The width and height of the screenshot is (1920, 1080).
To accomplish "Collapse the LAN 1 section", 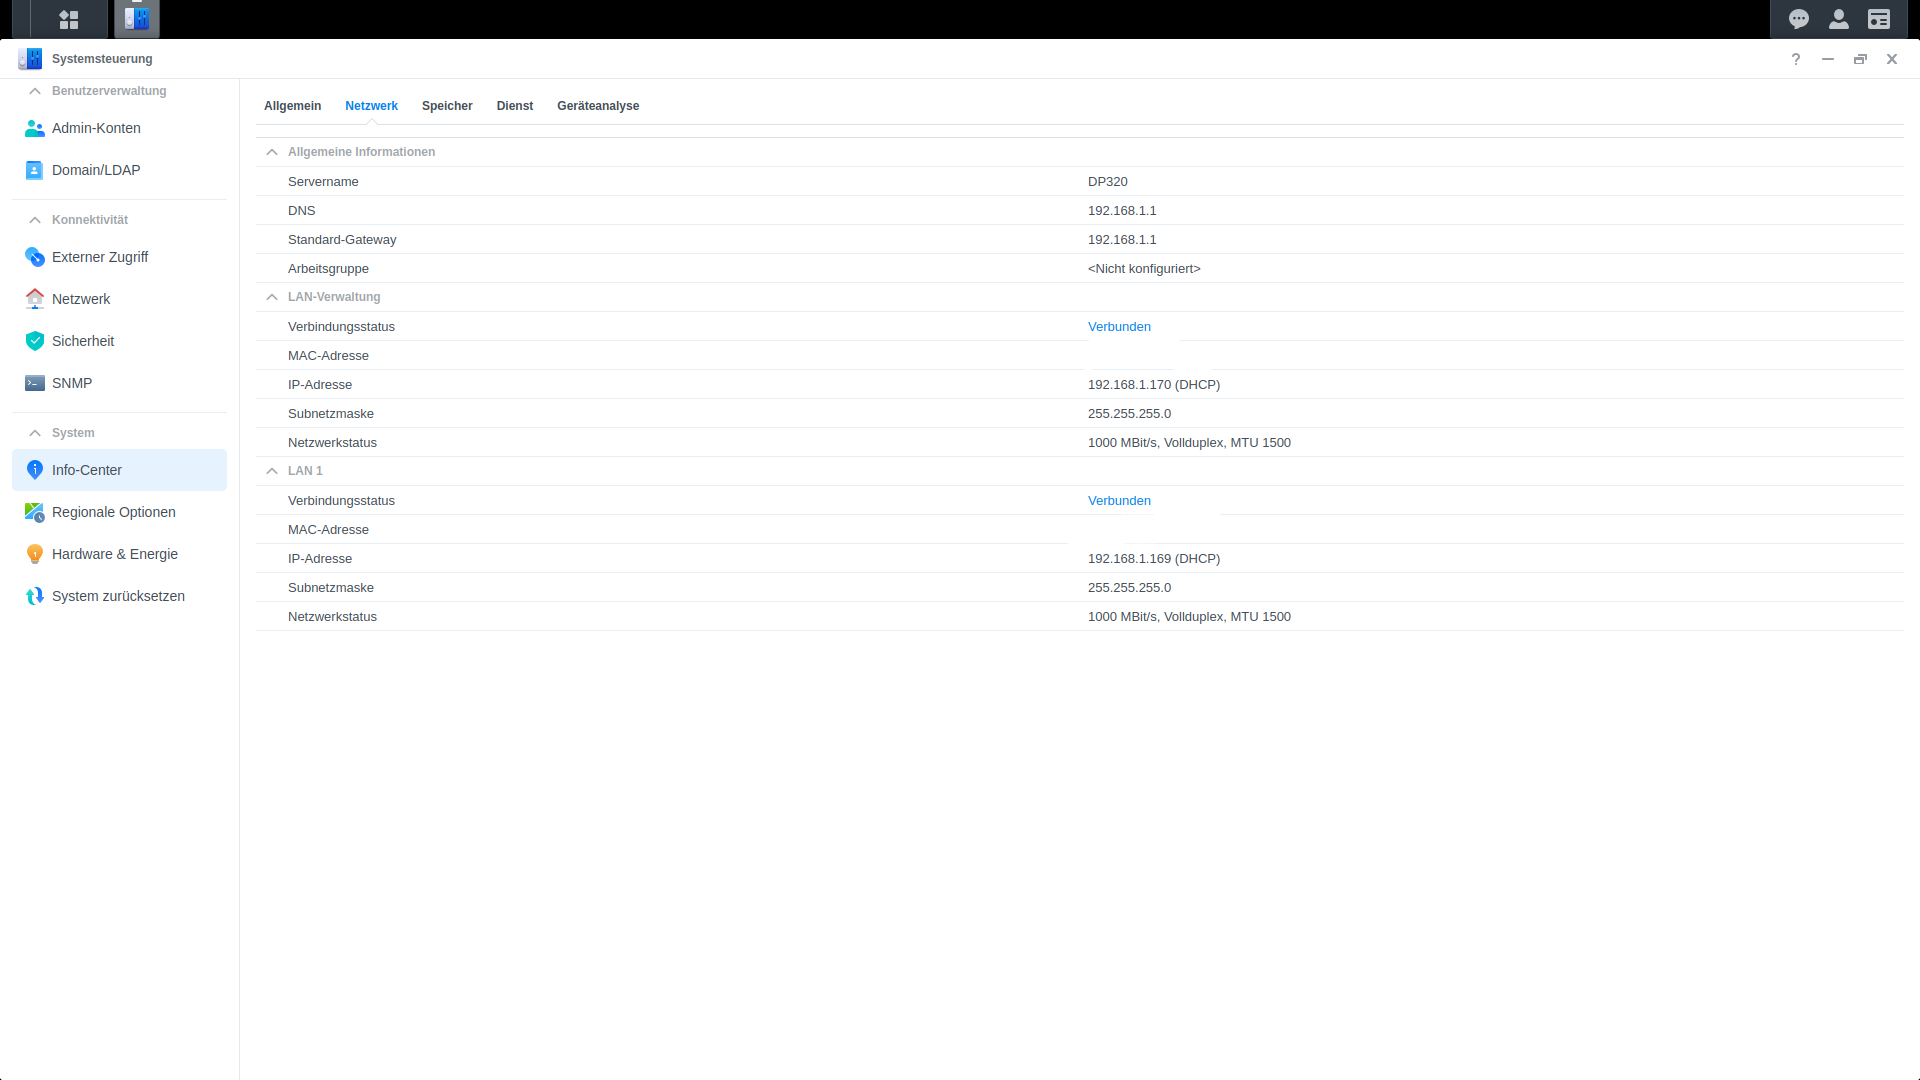I will (272, 471).
